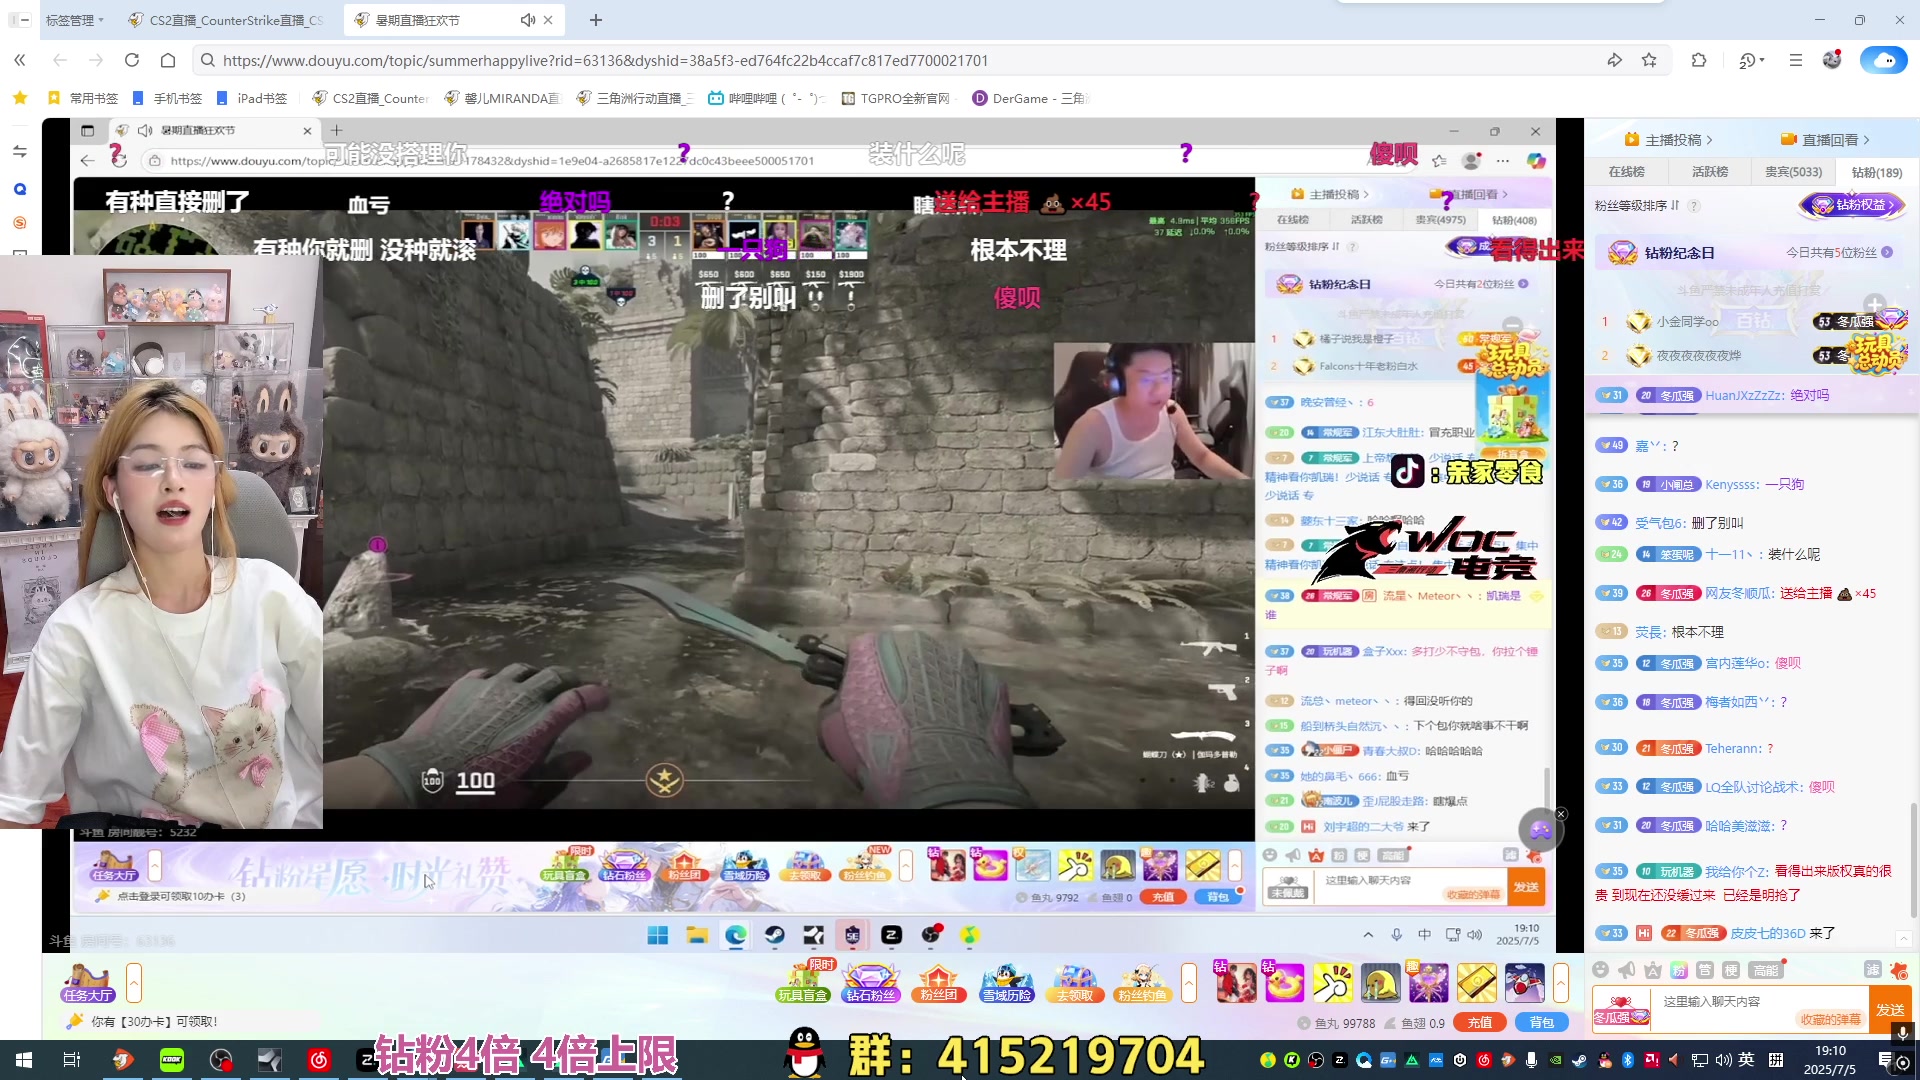
Task: Open 去领取 reward icon
Action: [1075, 983]
